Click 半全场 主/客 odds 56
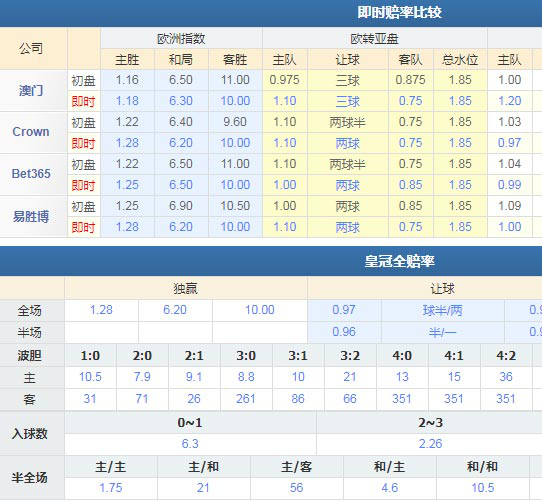 [297, 488]
